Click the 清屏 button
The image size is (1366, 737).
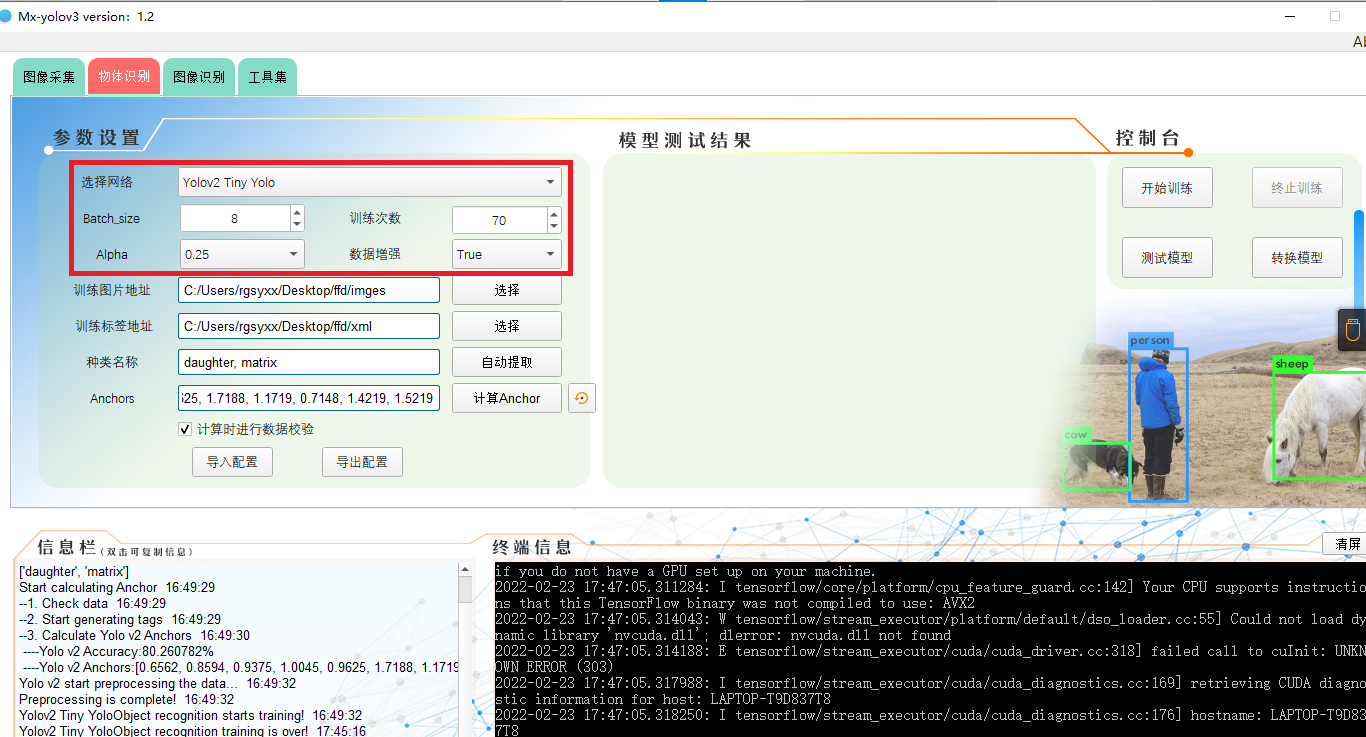[x=1346, y=544]
